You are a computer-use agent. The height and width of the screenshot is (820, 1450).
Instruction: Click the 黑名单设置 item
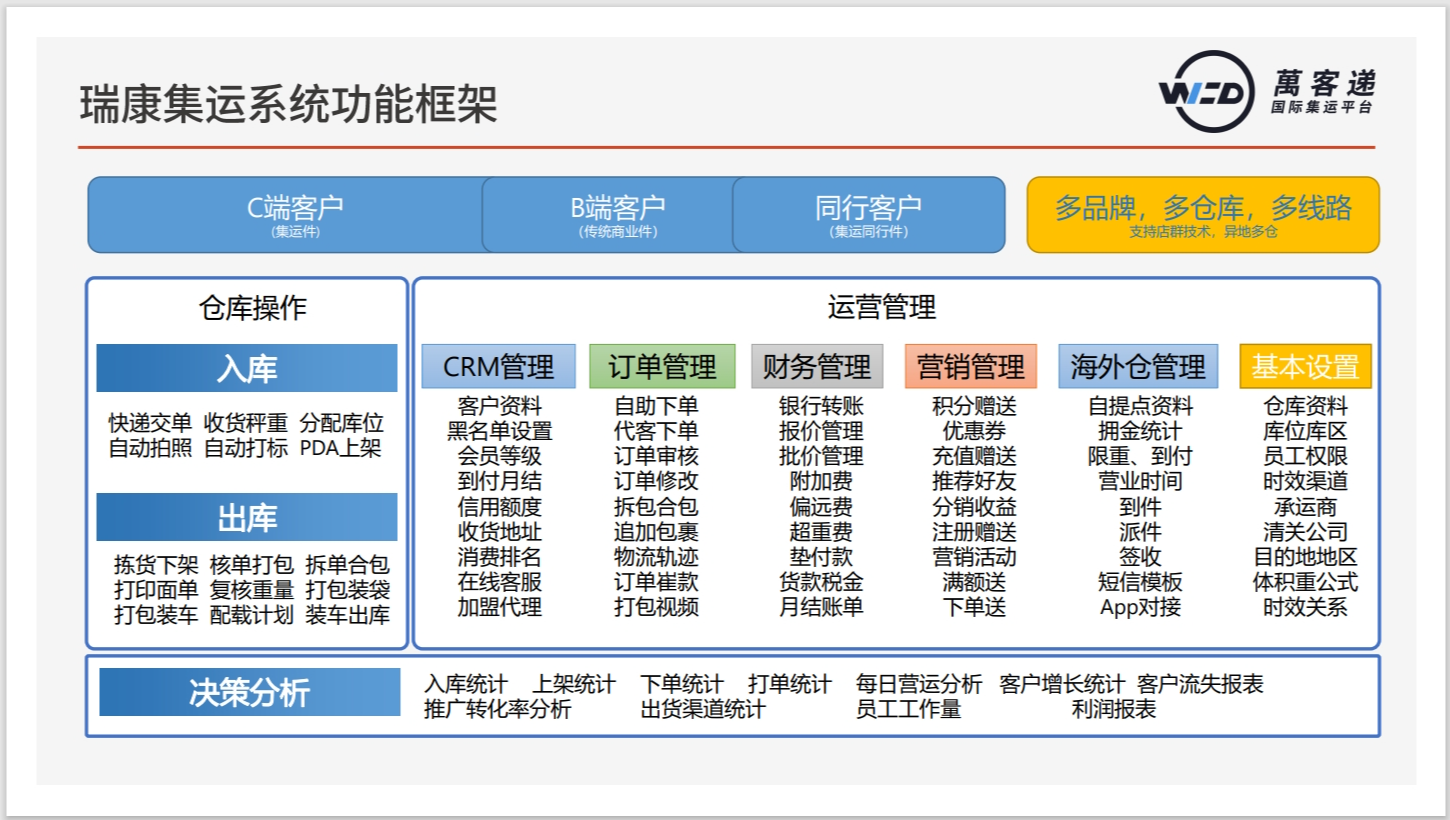pyautogui.click(x=499, y=432)
